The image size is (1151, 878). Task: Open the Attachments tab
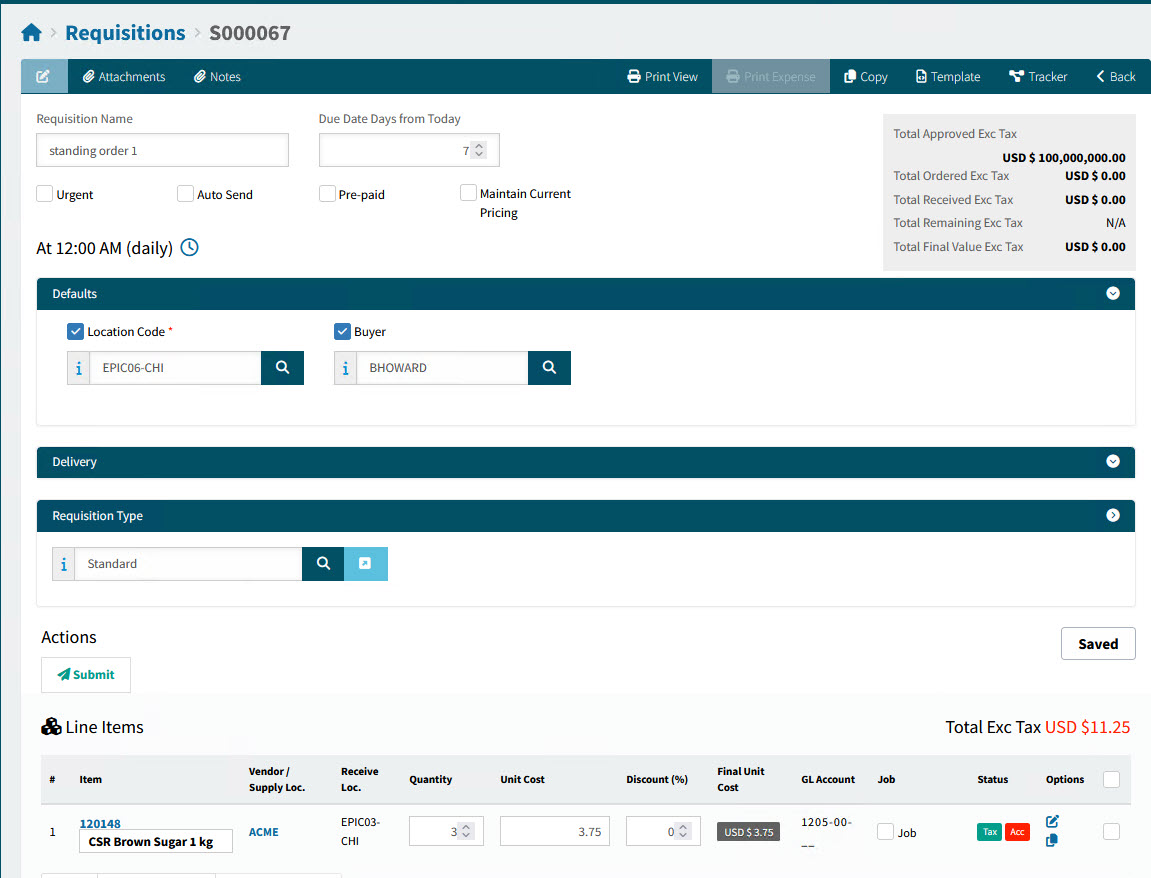(x=124, y=77)
